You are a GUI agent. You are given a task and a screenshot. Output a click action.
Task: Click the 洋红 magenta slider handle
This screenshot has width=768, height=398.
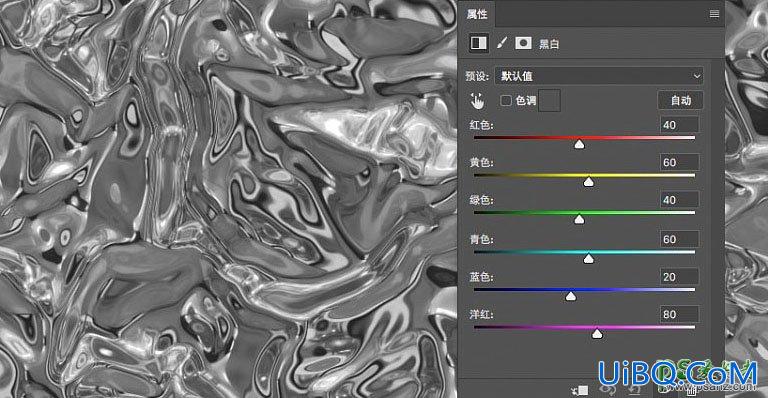pos(597,333)
